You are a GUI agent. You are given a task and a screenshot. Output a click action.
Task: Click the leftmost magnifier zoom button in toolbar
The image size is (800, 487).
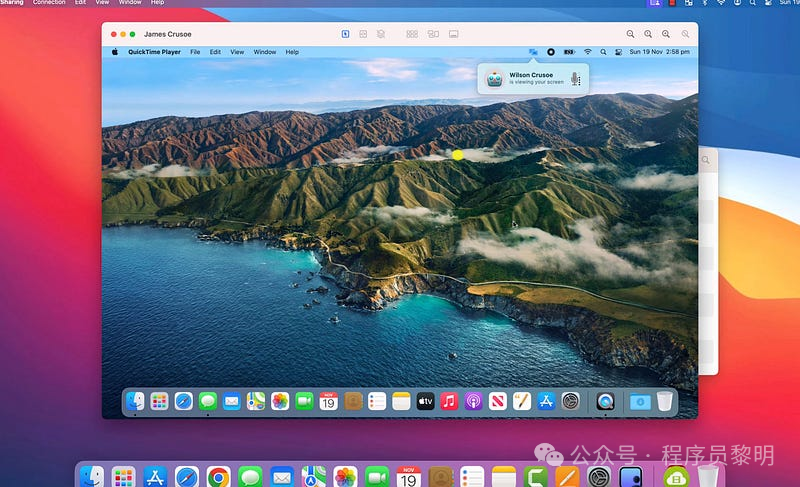tap(631, 34)
